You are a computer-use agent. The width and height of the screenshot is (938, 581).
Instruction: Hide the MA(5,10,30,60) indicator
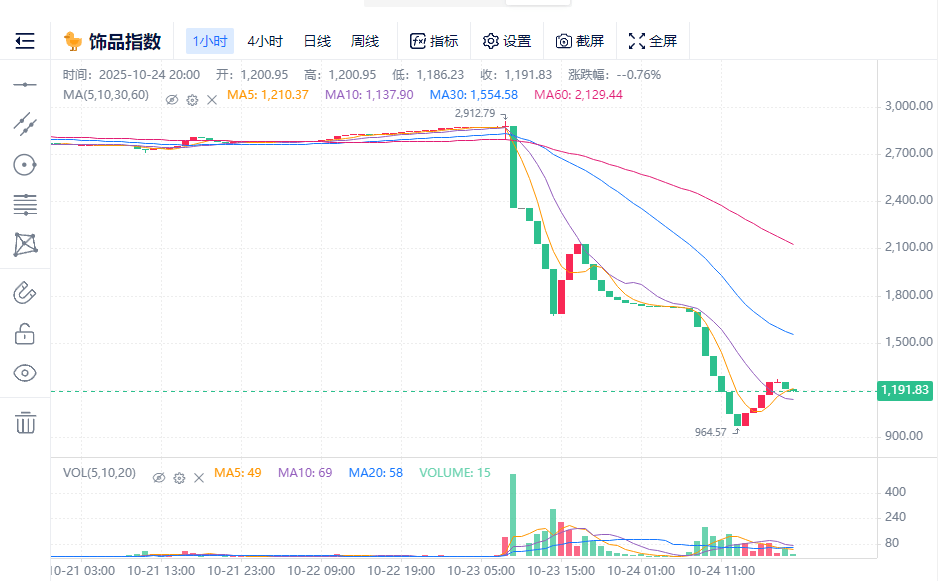coord(172,100)
